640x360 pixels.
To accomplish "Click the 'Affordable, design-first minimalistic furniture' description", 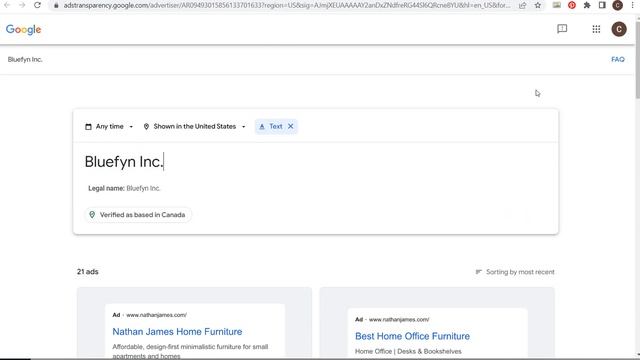I will point(190,351).
